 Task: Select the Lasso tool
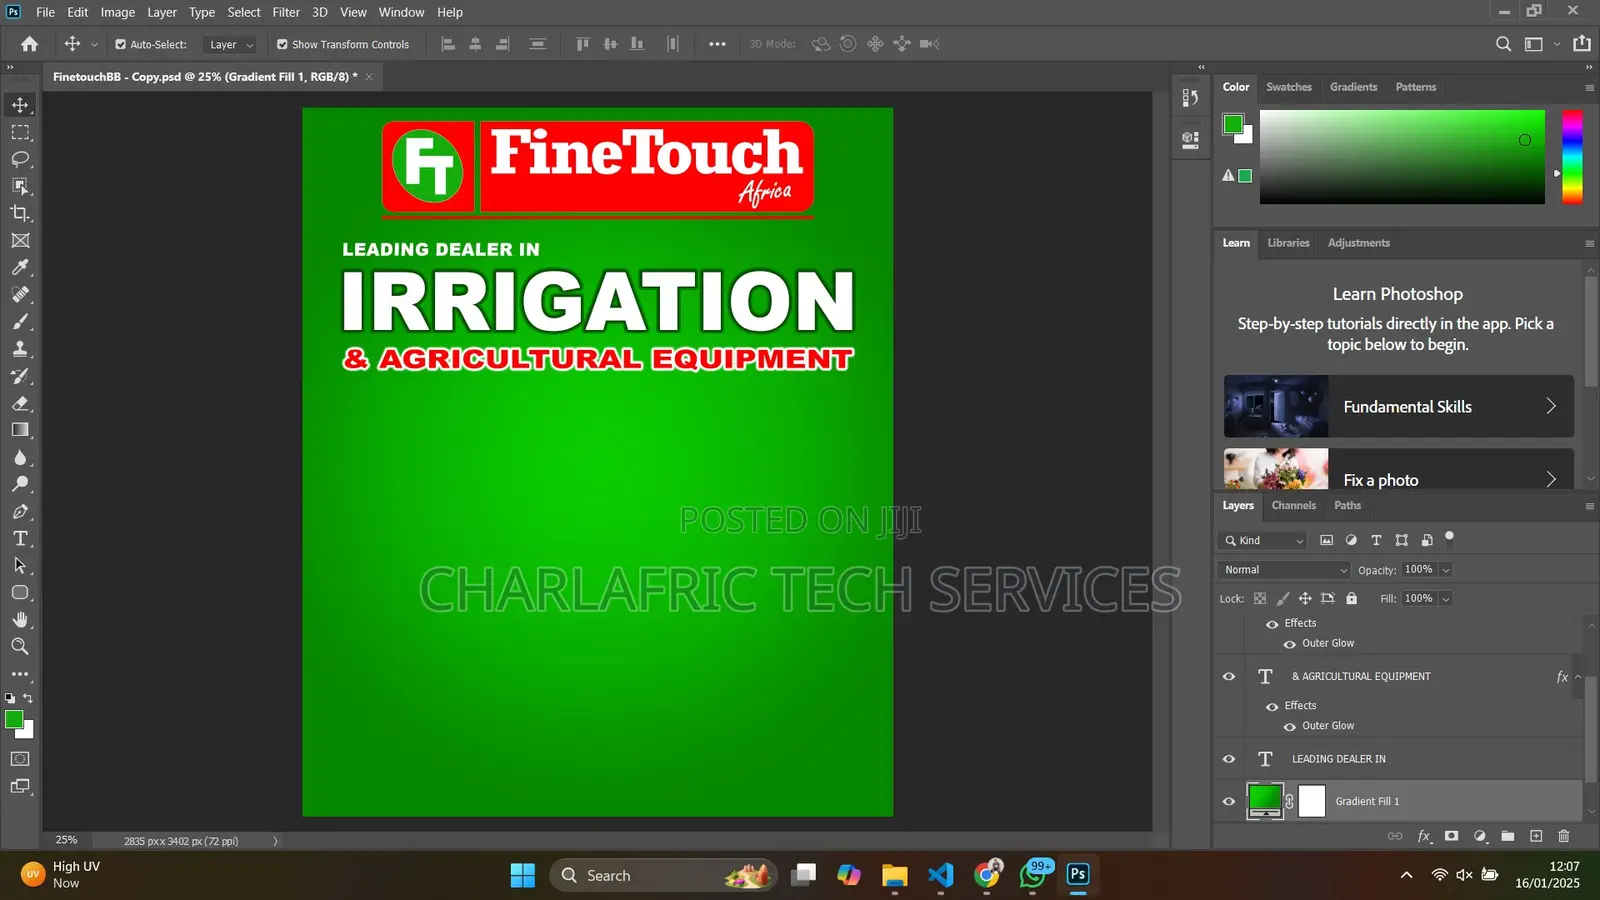coord(20,159)
